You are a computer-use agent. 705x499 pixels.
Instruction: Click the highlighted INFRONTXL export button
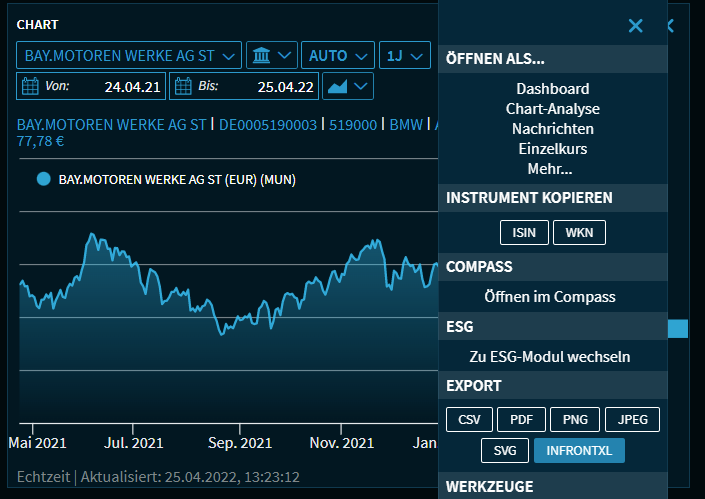click(579, 451)
